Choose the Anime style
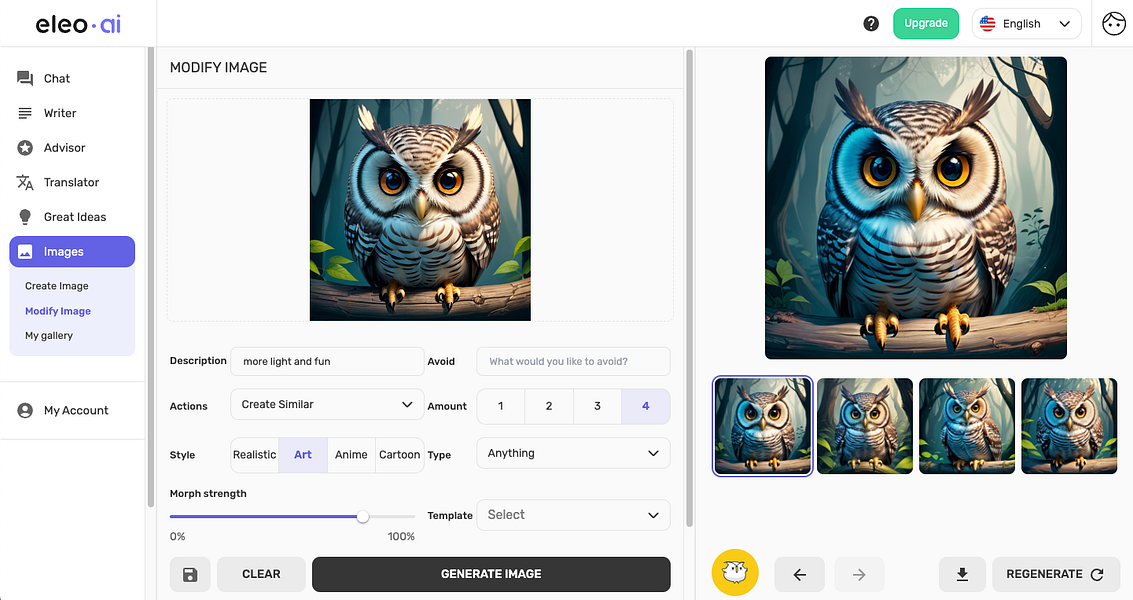The image size is (1133, 600). click(351, 455)
